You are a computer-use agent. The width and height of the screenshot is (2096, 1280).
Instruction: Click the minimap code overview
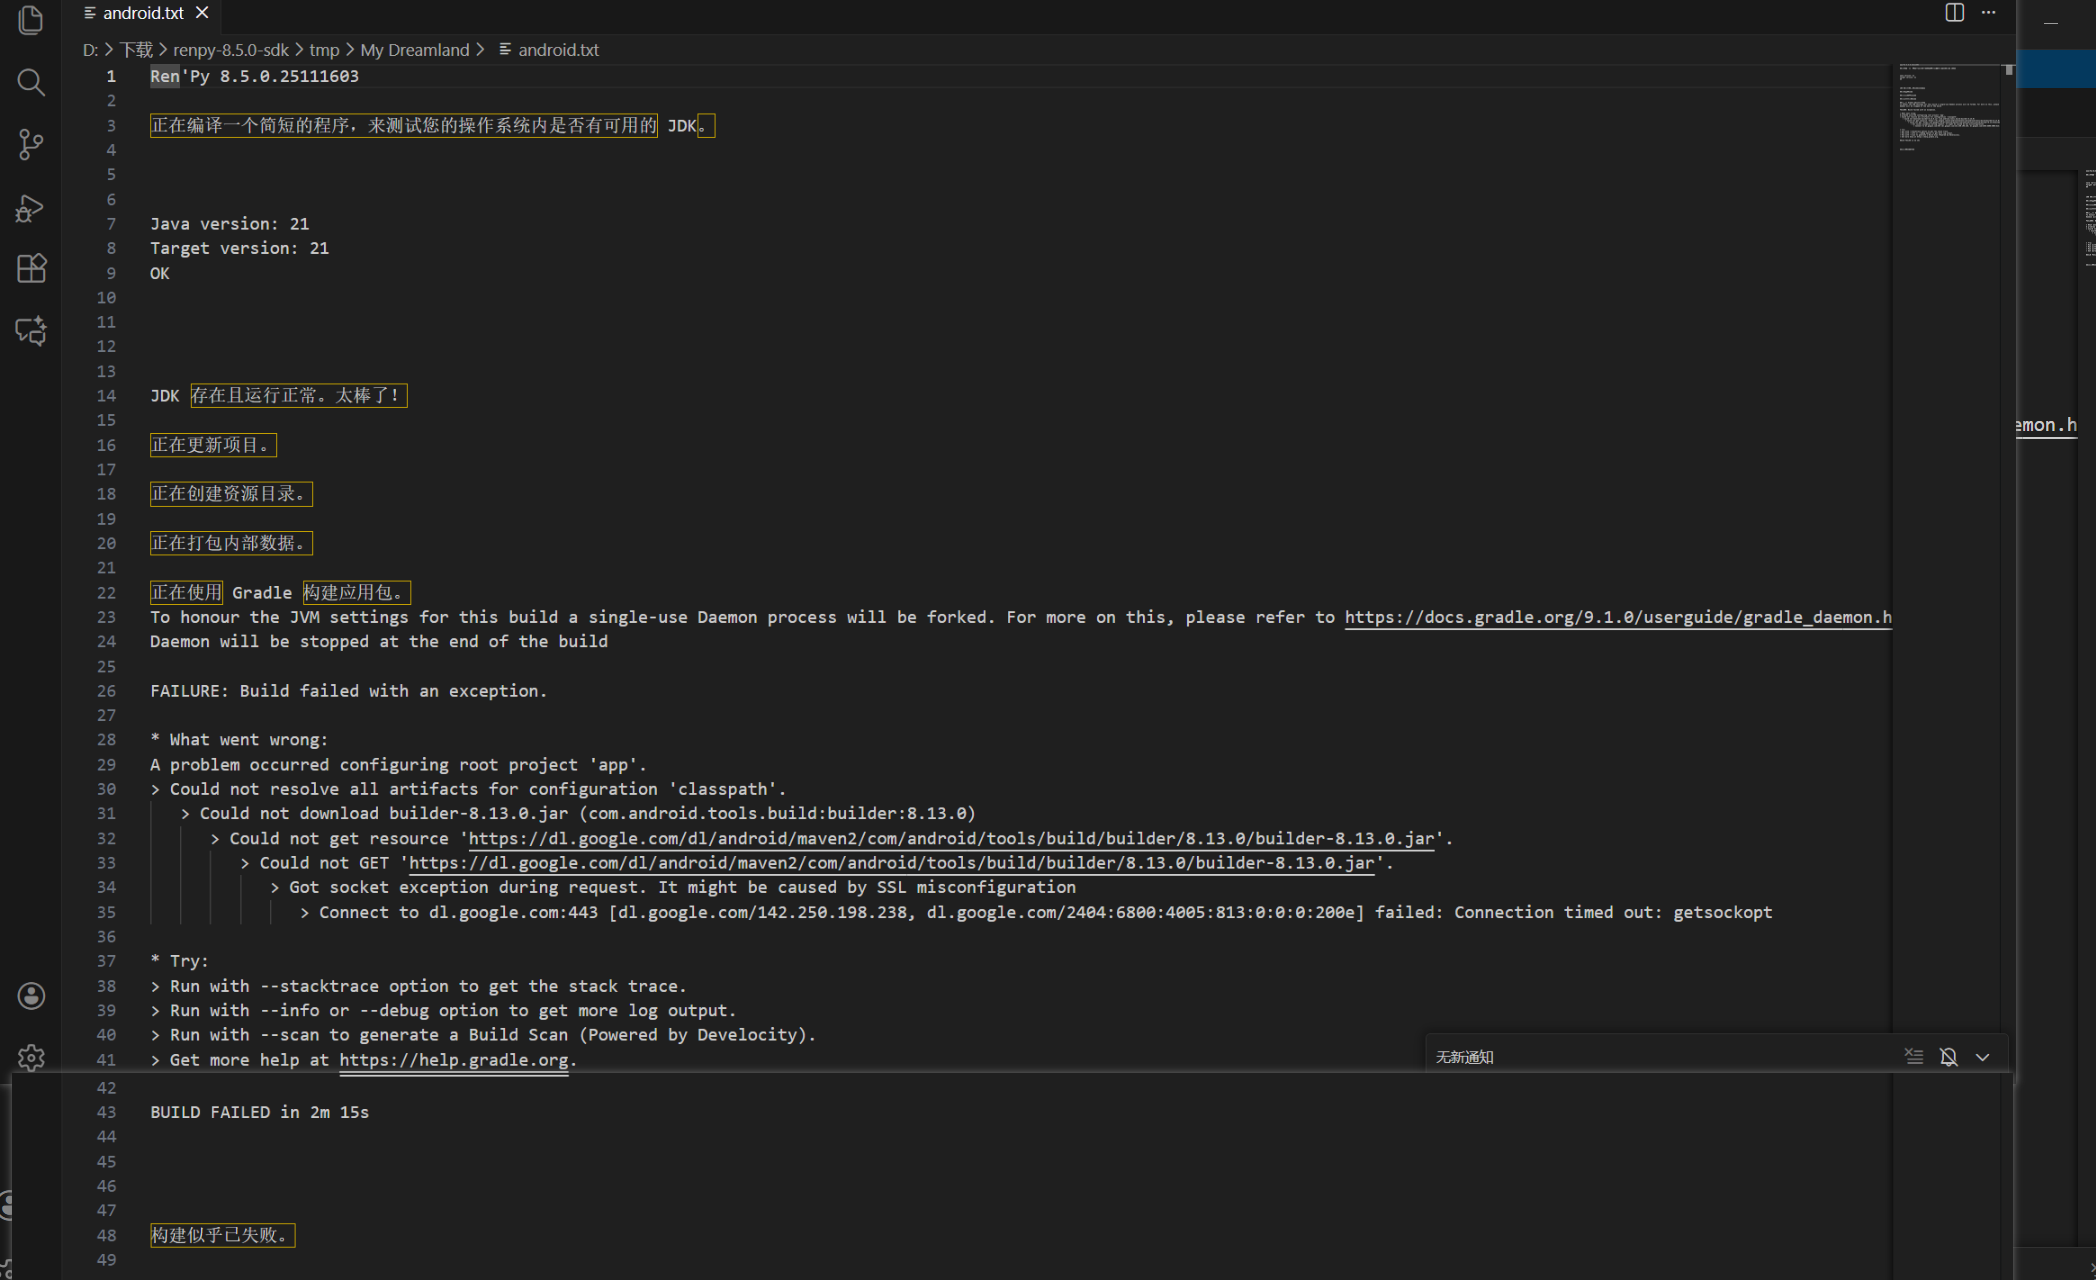point(1948,110)
